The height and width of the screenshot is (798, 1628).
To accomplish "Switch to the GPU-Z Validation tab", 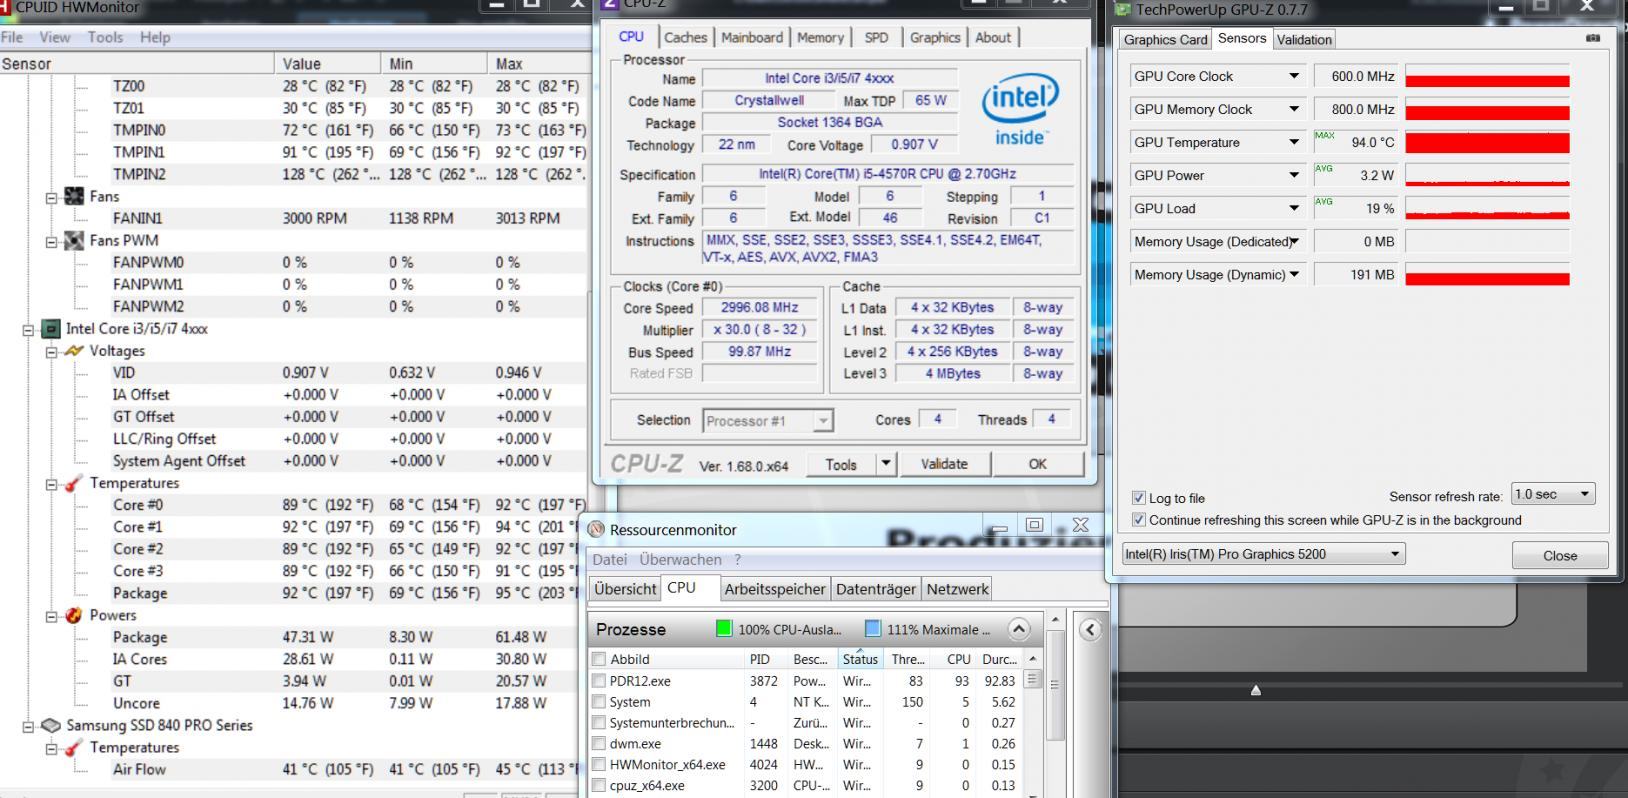I will tap(1304, 40).
